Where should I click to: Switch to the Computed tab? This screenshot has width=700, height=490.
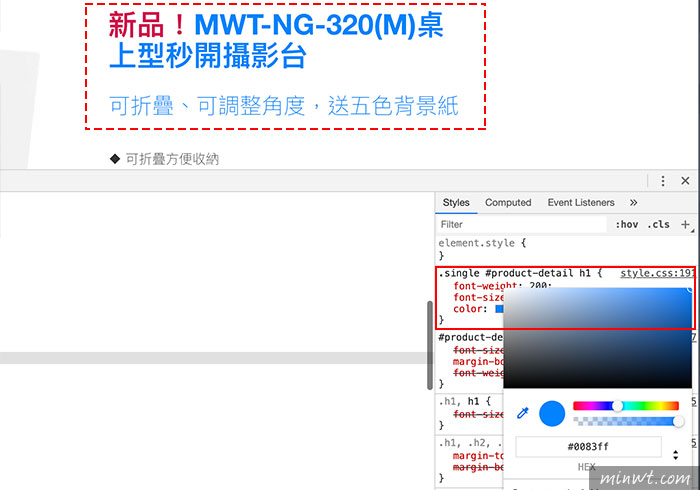click(x=508, y=203)
